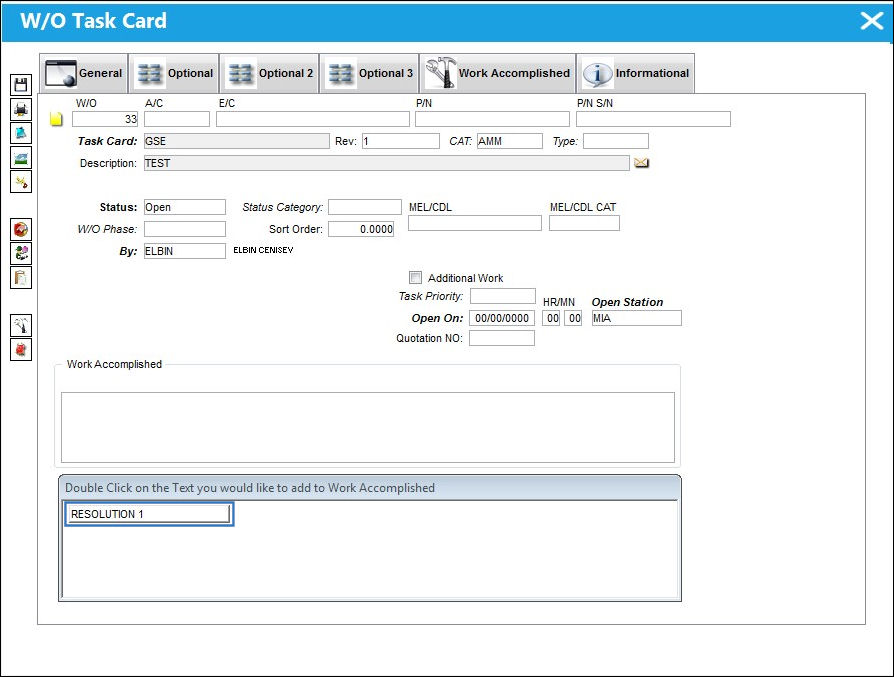Click the envelope icon next to Description

(x=641, y=163)
